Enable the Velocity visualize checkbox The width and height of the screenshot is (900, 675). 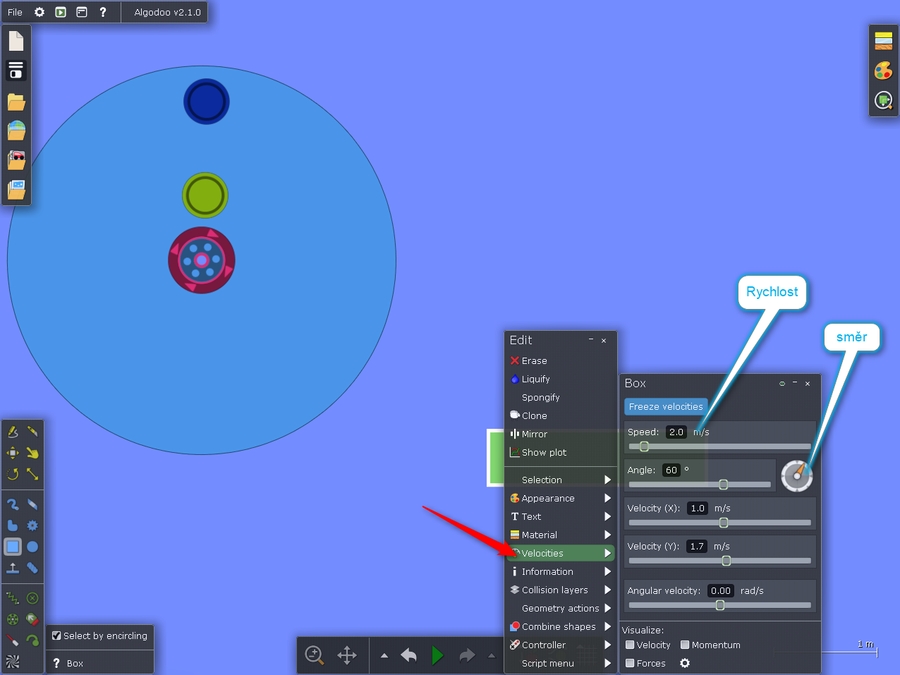click(630, 645)
